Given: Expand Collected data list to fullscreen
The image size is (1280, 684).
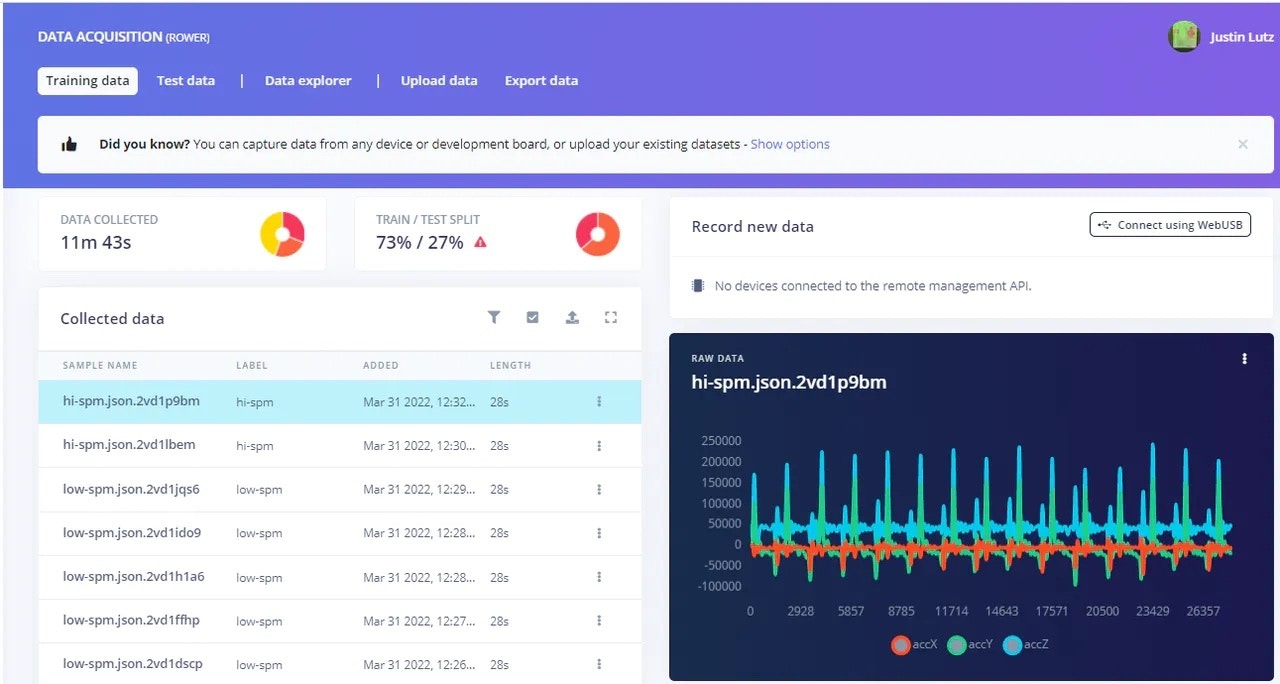Looking at the screenshot, I should [611, 317].
